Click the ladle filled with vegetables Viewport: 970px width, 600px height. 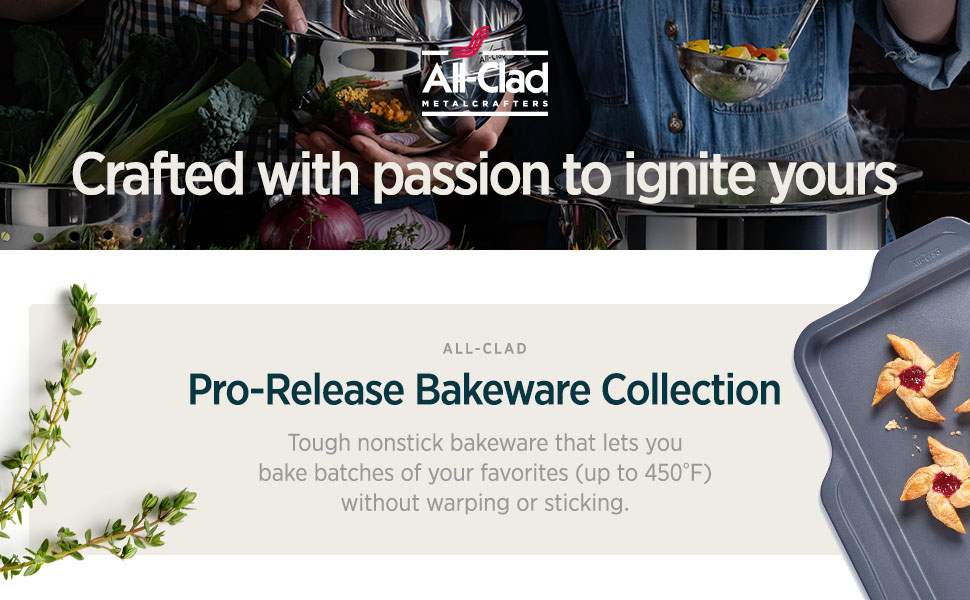coord(733,69)
